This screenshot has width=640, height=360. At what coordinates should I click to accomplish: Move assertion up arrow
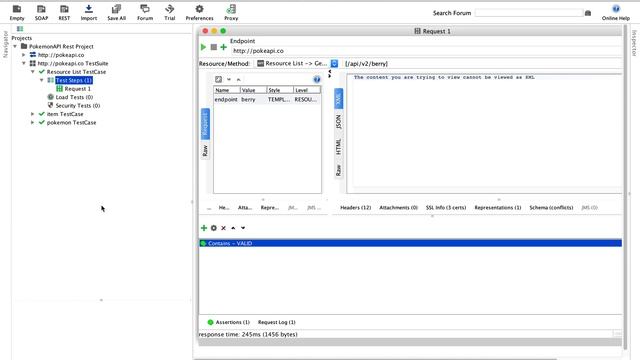[x=233, y=228]
